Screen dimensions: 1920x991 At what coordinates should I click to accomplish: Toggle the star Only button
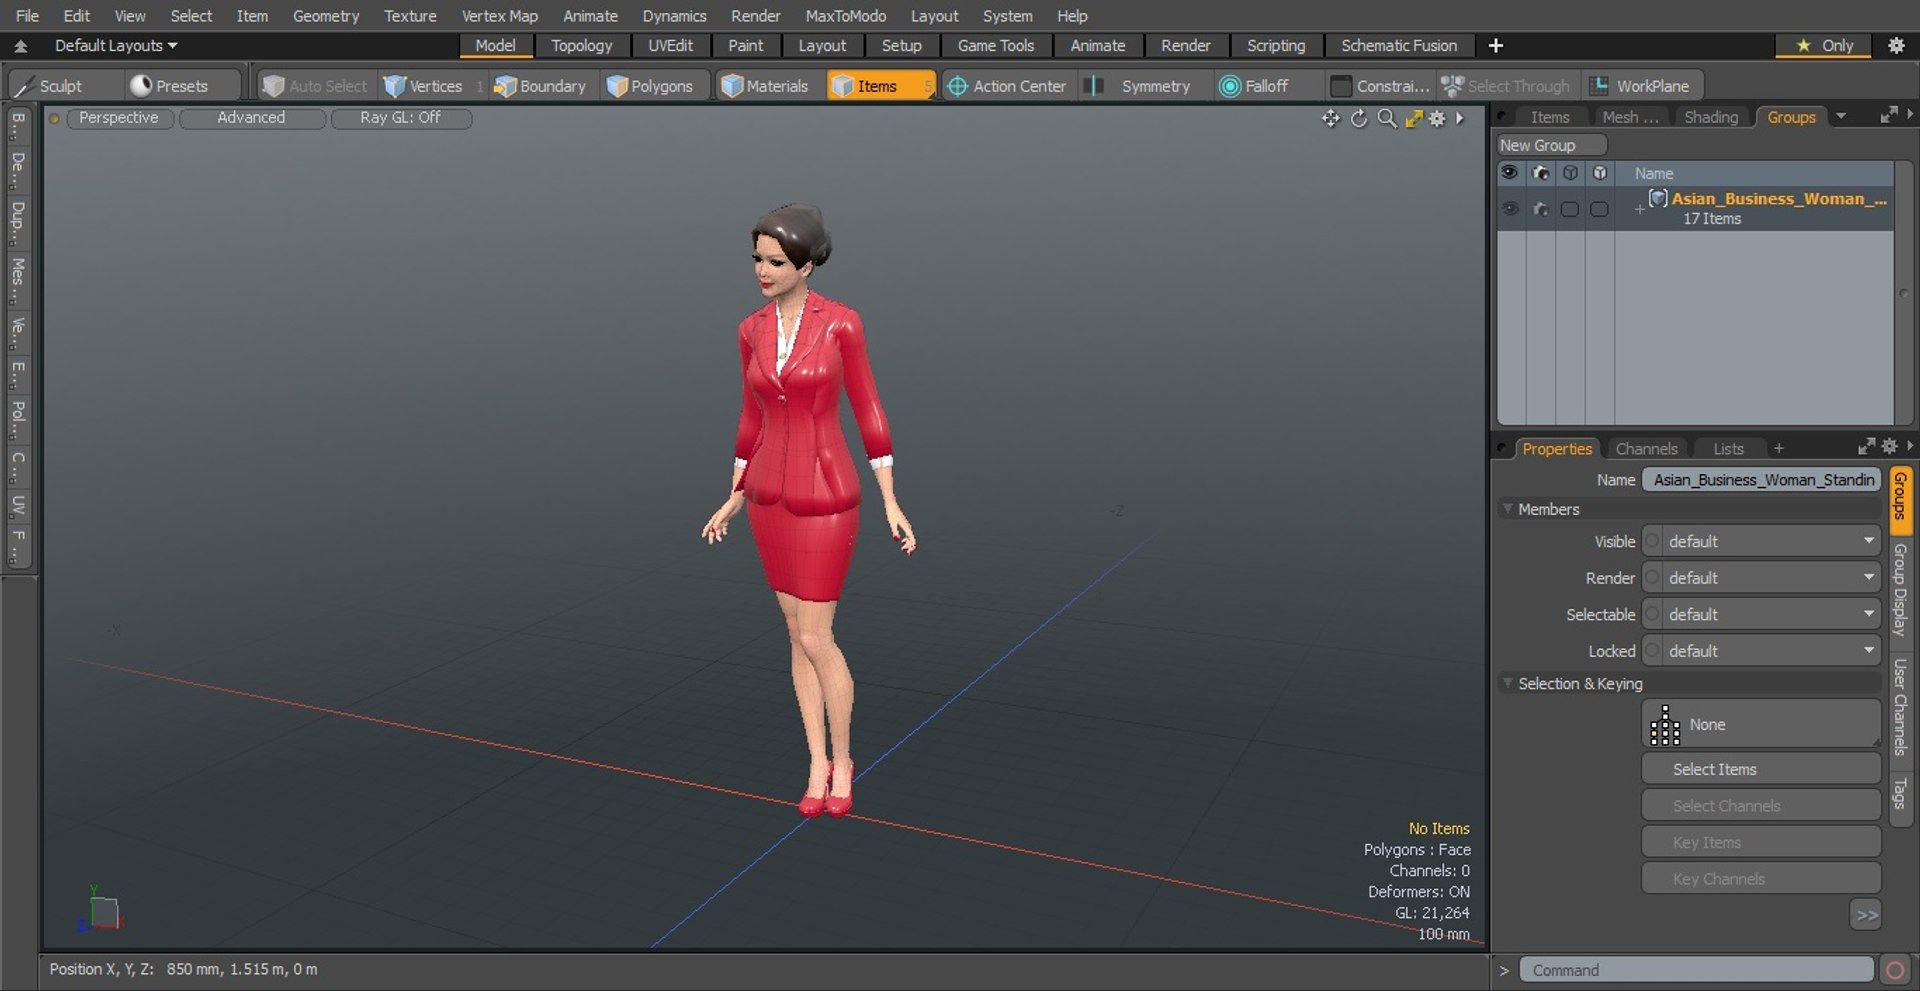[1824, 45]
